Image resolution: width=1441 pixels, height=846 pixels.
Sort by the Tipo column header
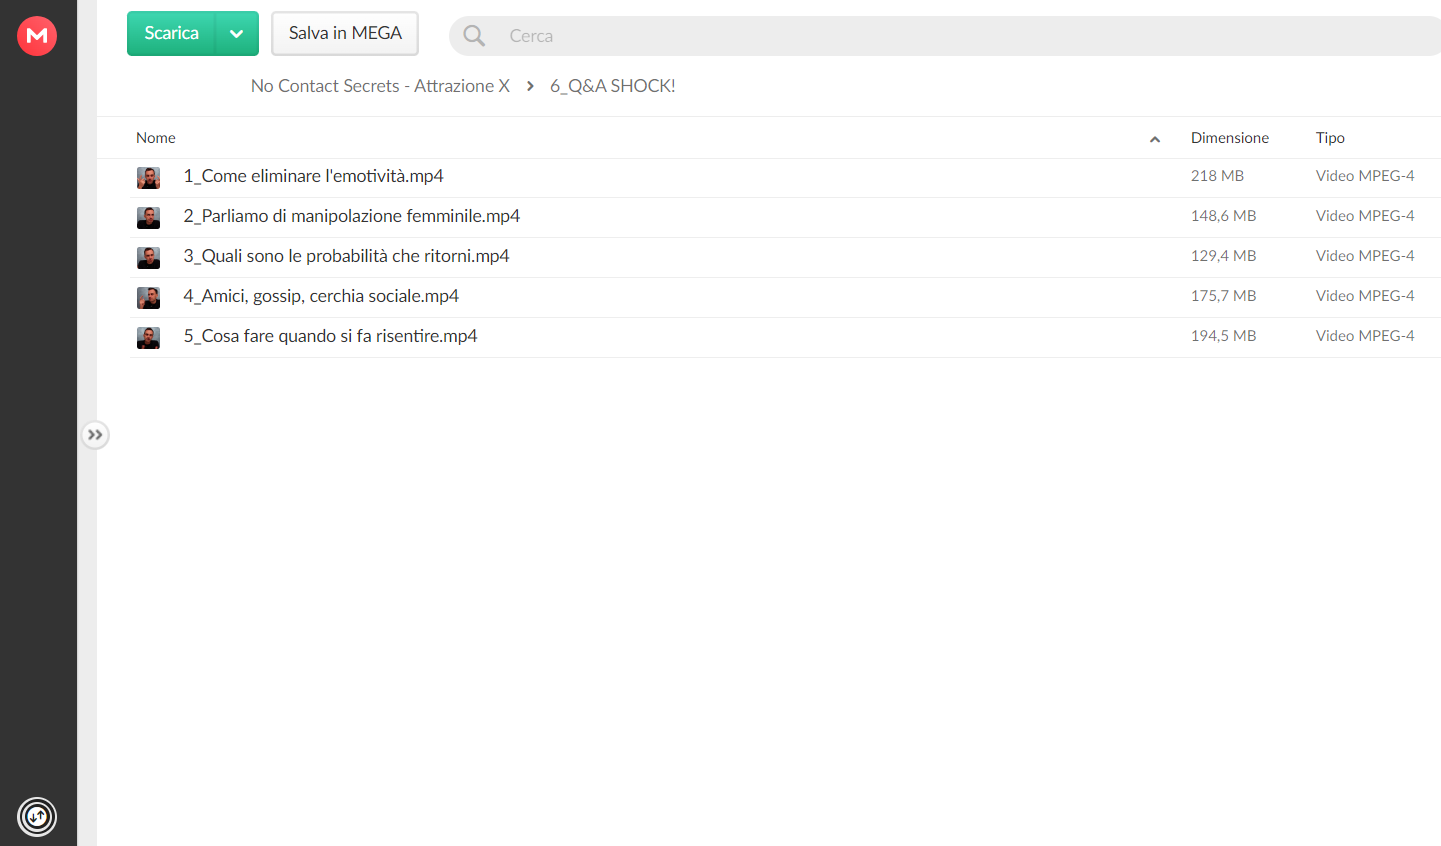[1330, 138]
